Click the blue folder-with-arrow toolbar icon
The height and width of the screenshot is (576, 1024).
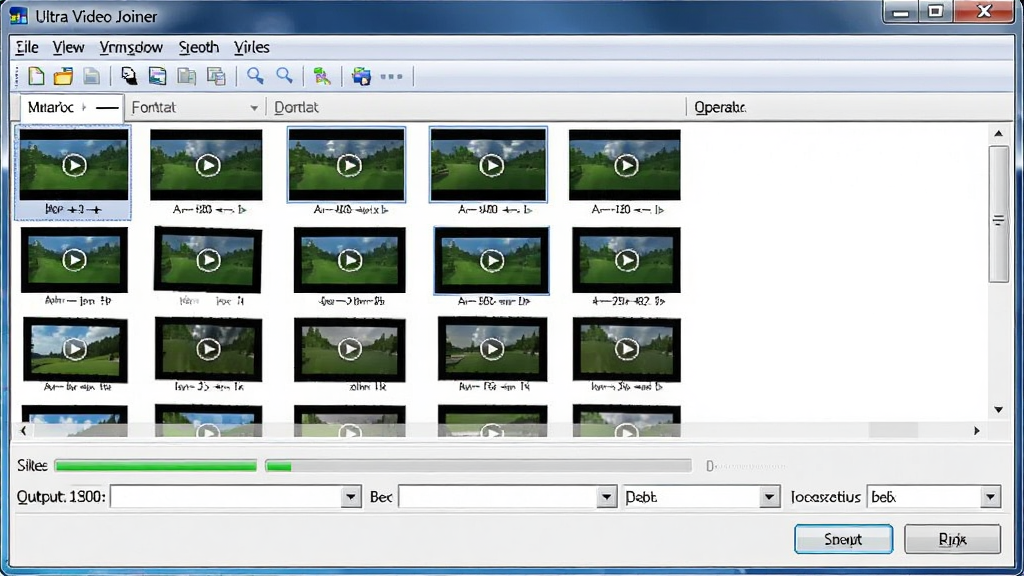(361, 76)
